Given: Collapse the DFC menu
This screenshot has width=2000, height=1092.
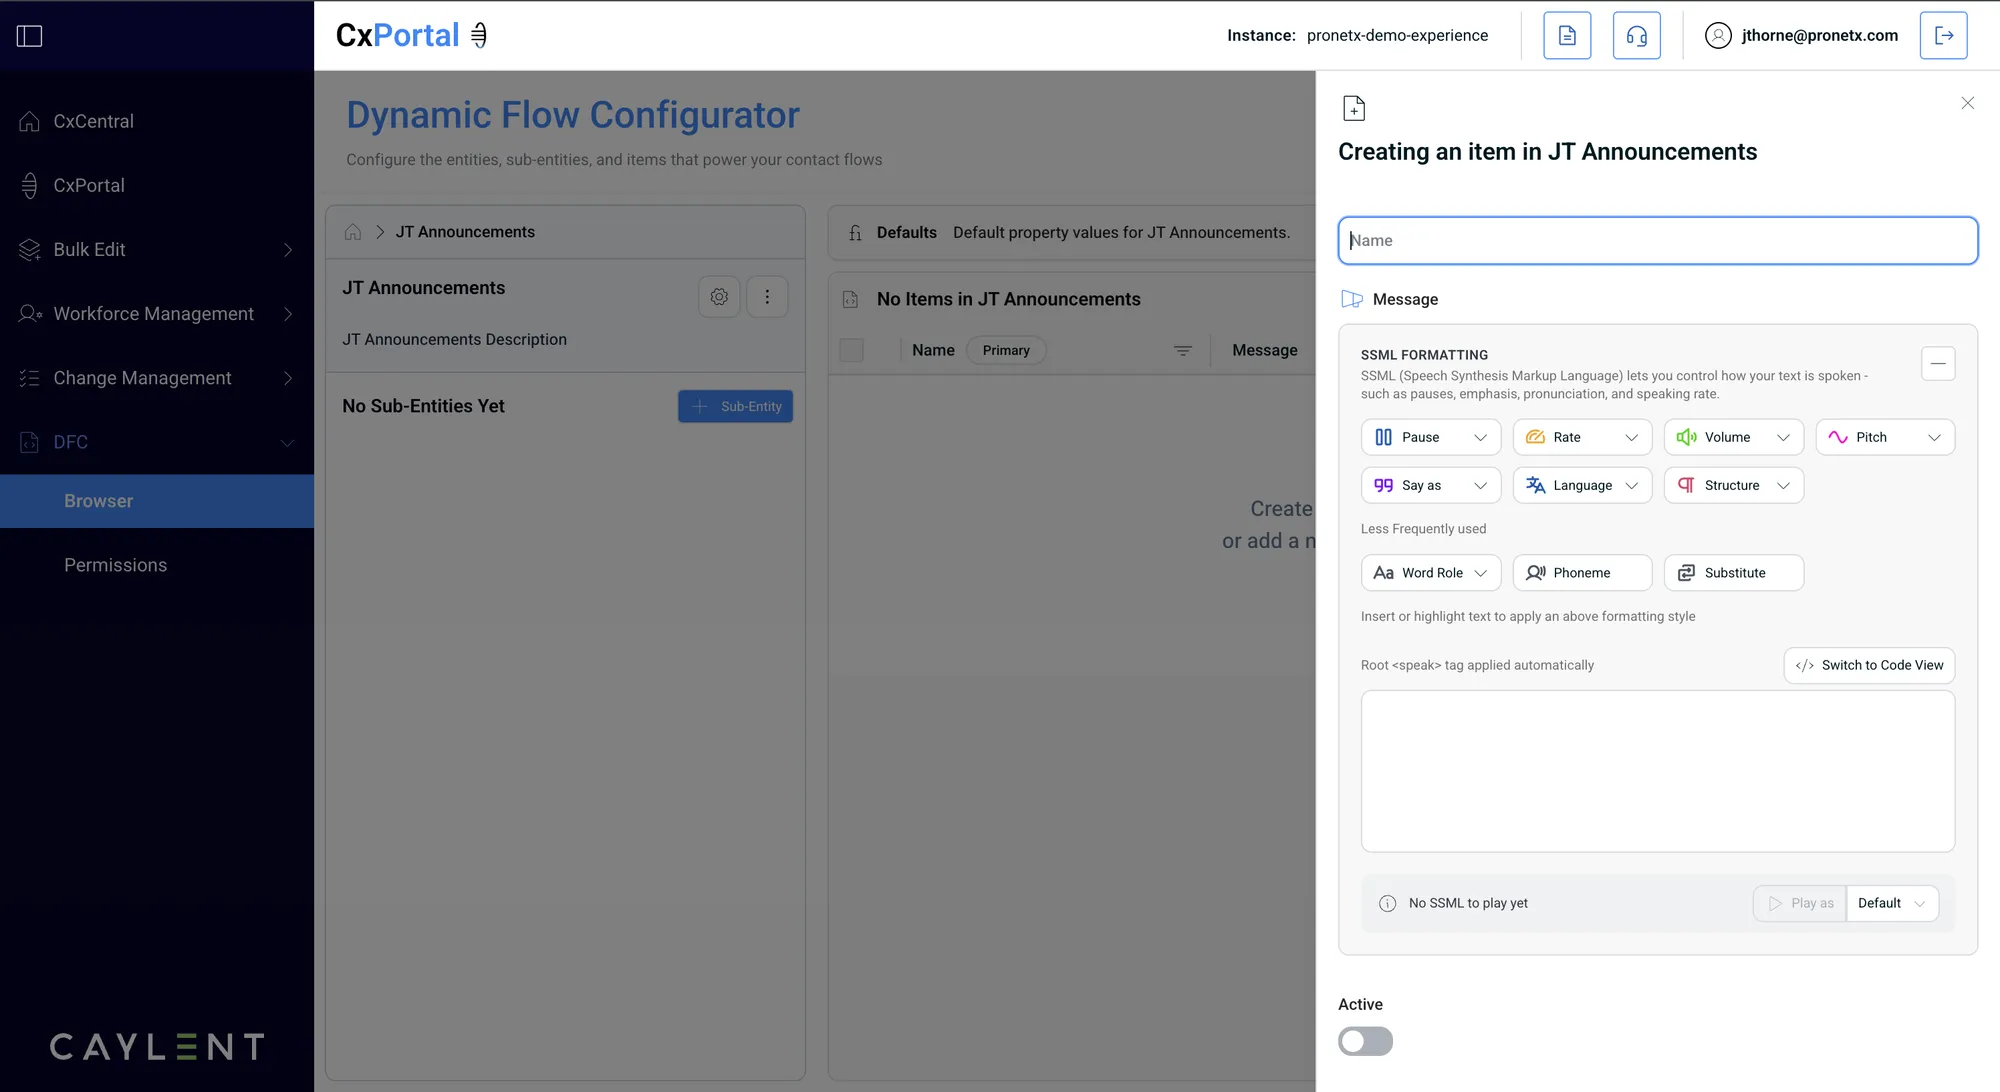Looking at the screenshot, I should (157, 442).
